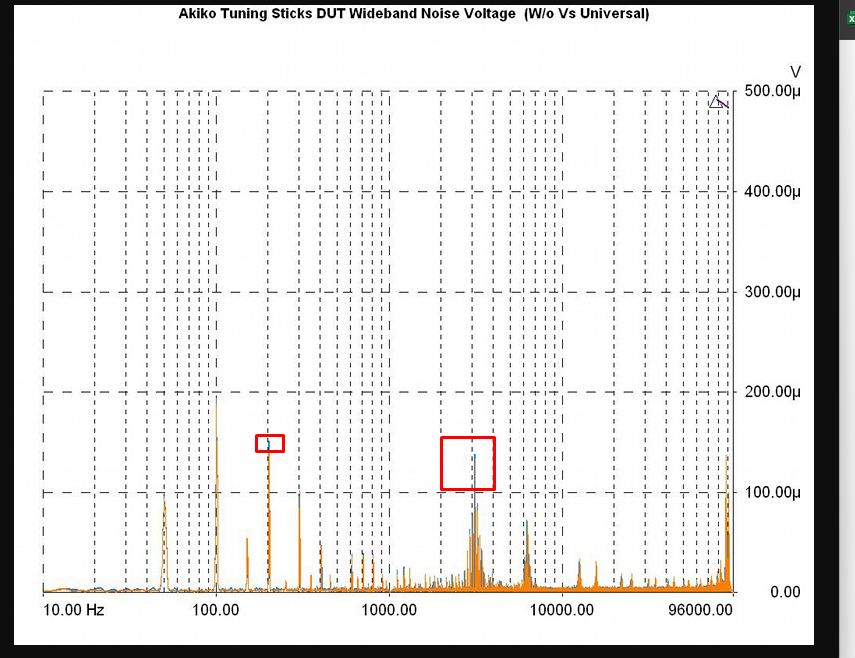Click the tallest orange spectrum peak at 100 Hz
Viewport: 855px width, 658px height.
(x=216, y=493)
